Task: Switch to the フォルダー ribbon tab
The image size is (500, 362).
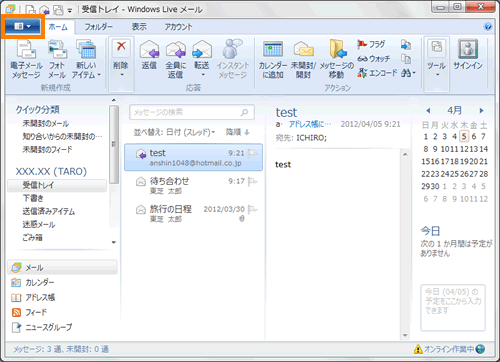Action: pyautogui.click(x=98, y=27)
